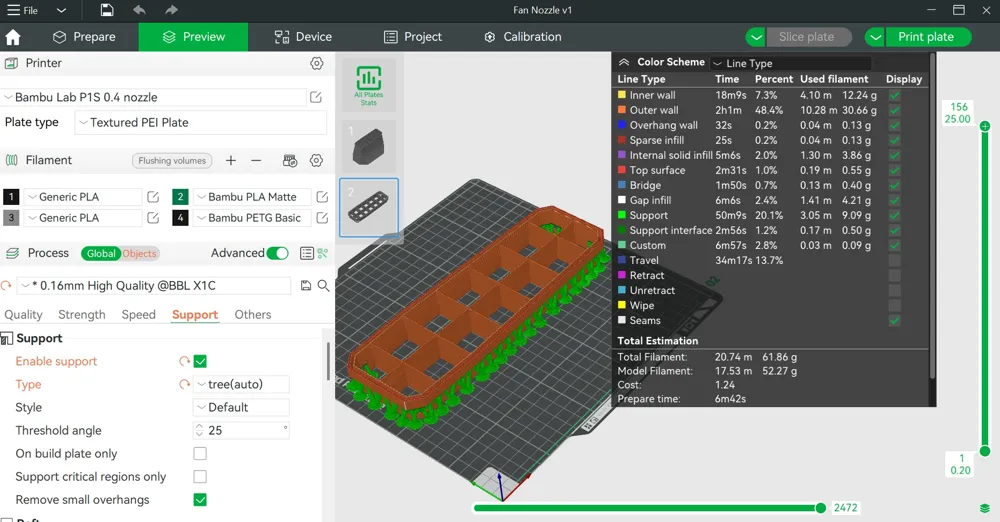The height and width of the screenshot is (522, 1000).
Task: Go to the home screen icon
Action: click(x=13, y=37)
